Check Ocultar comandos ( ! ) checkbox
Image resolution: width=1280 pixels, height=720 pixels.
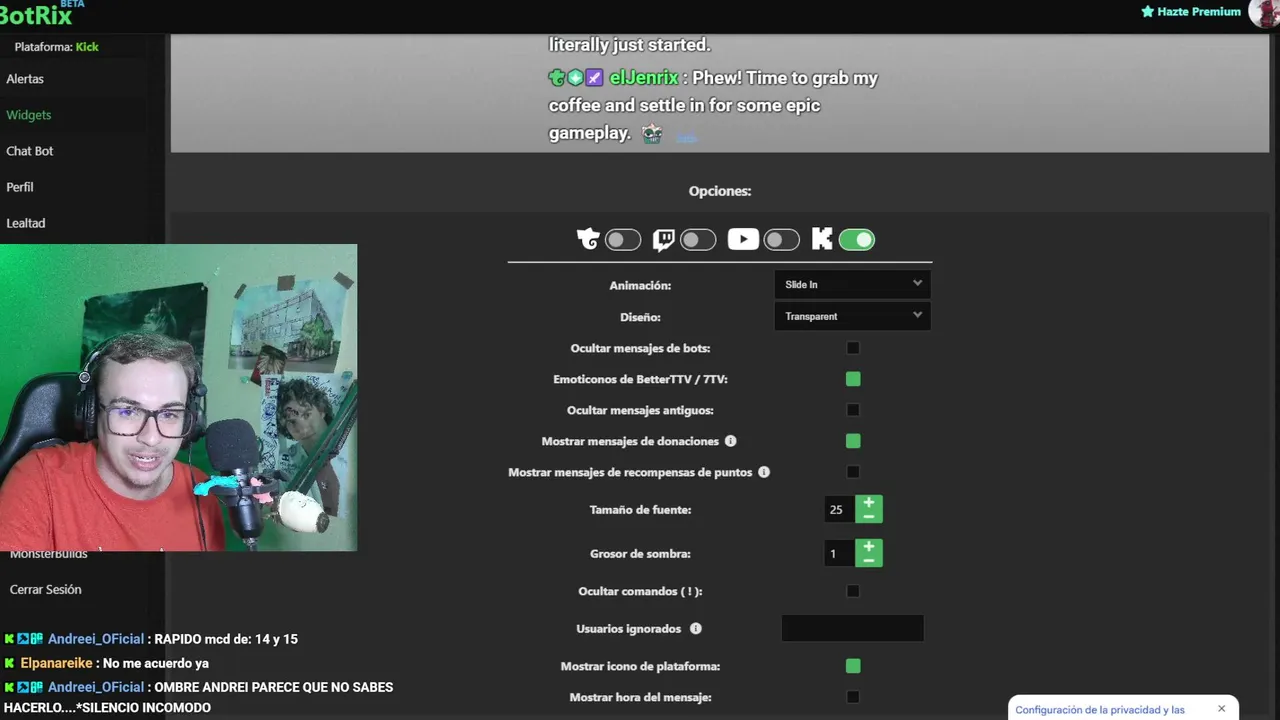(853, 591)
